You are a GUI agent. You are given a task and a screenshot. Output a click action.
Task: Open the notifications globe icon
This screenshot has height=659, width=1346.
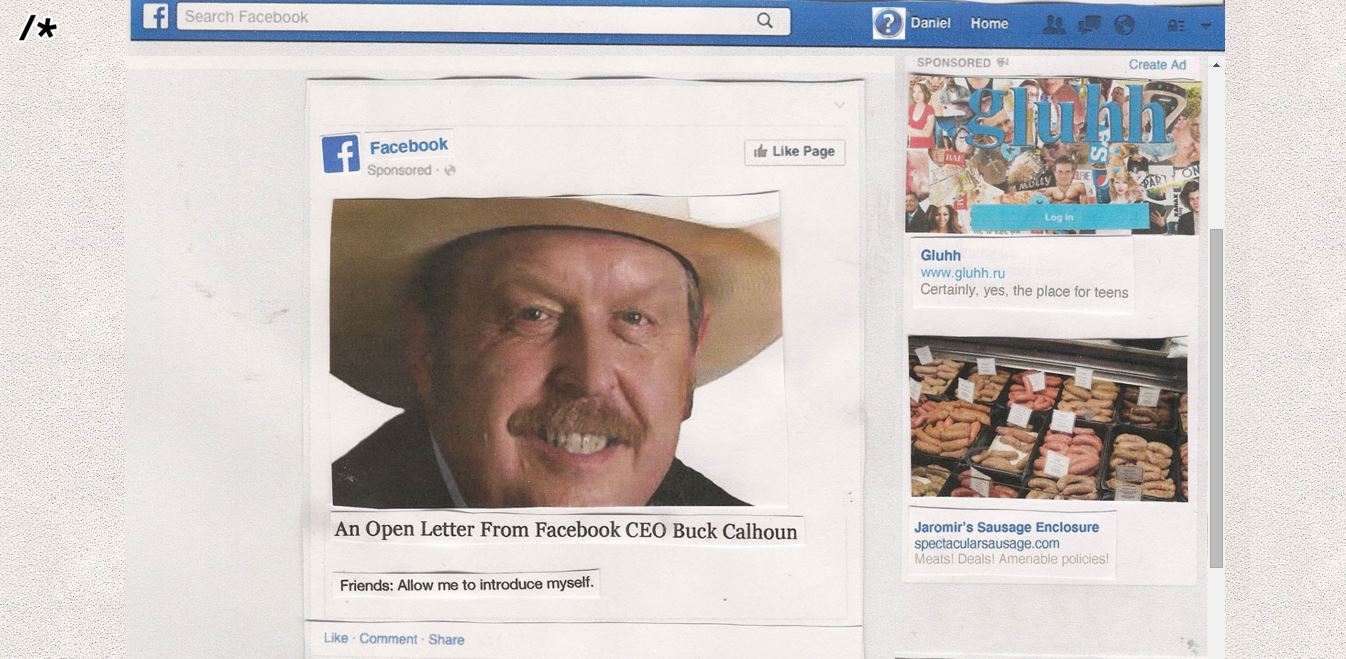coord(1124,25)
